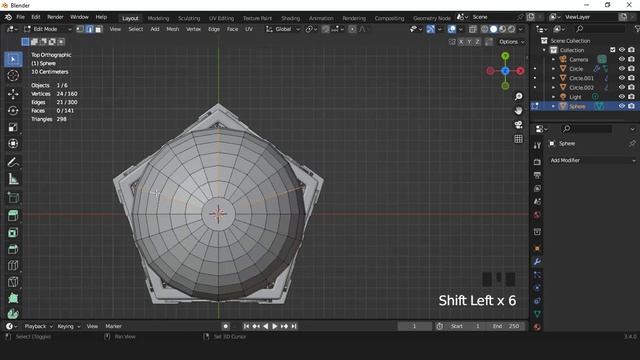Activate the Rotate tool

[13, 111]
